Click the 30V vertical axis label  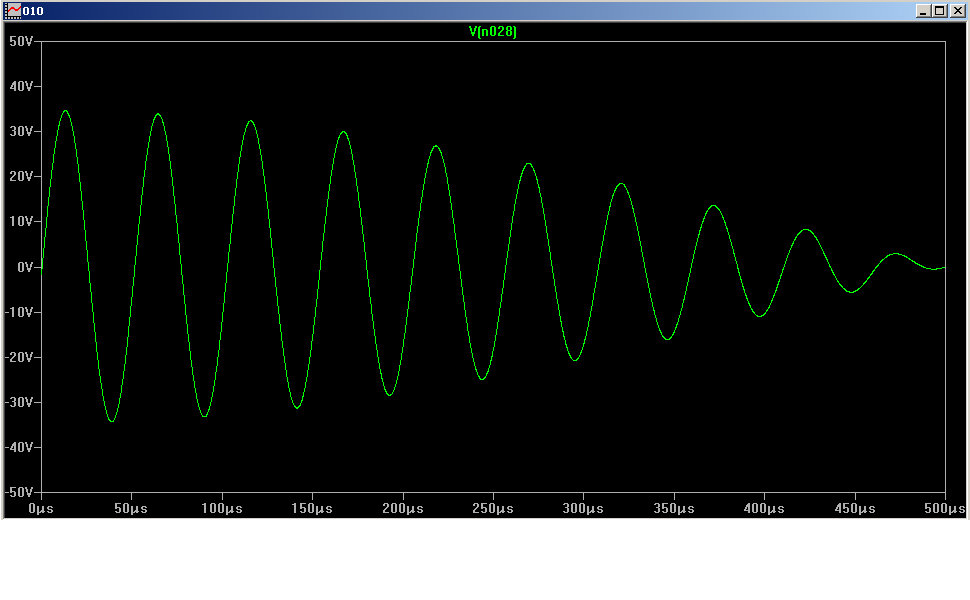(x=21, y=131)
